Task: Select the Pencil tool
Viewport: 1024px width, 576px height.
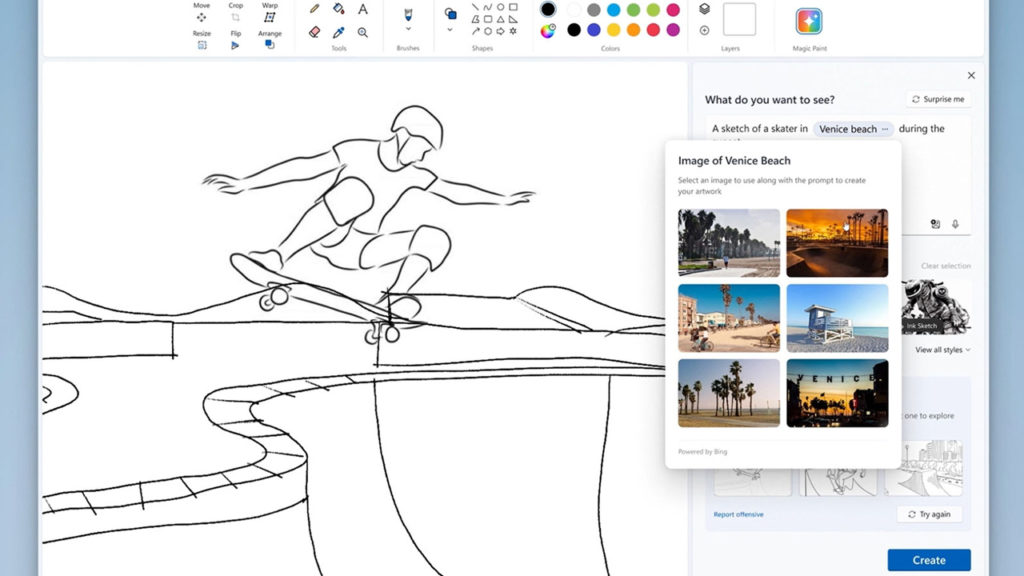Action: point(314,9)
